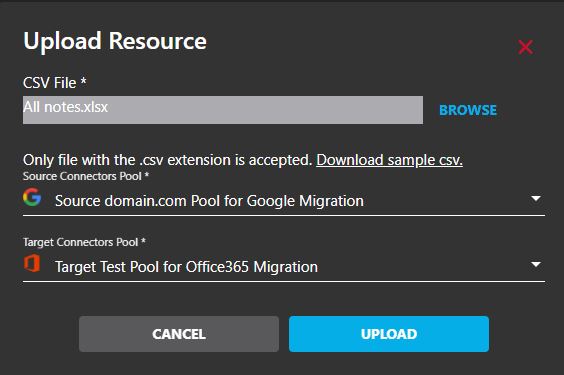Click the UPLOAD button
Viewport: 564px width, 375px height.
(389, 334)
